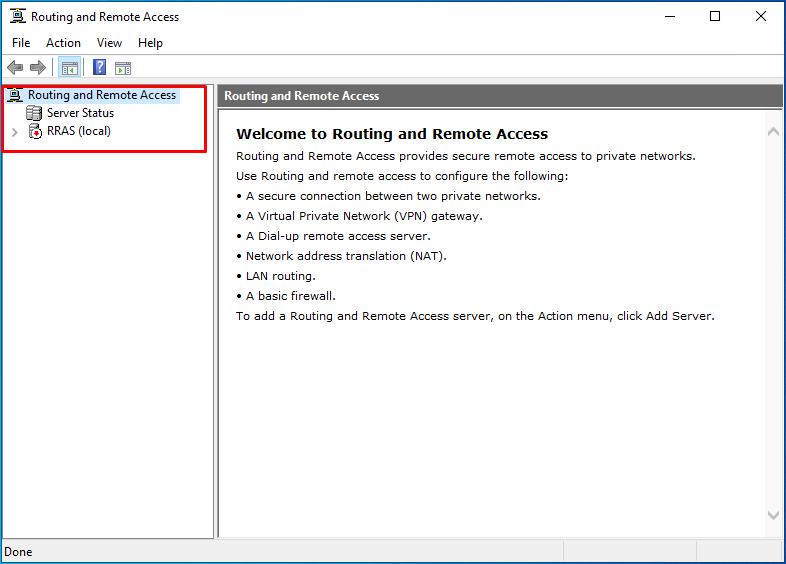786x564 pixels.
Task: Click the RRAS (local) server icon
Action: pyautogui.click(x=35, y=131)
